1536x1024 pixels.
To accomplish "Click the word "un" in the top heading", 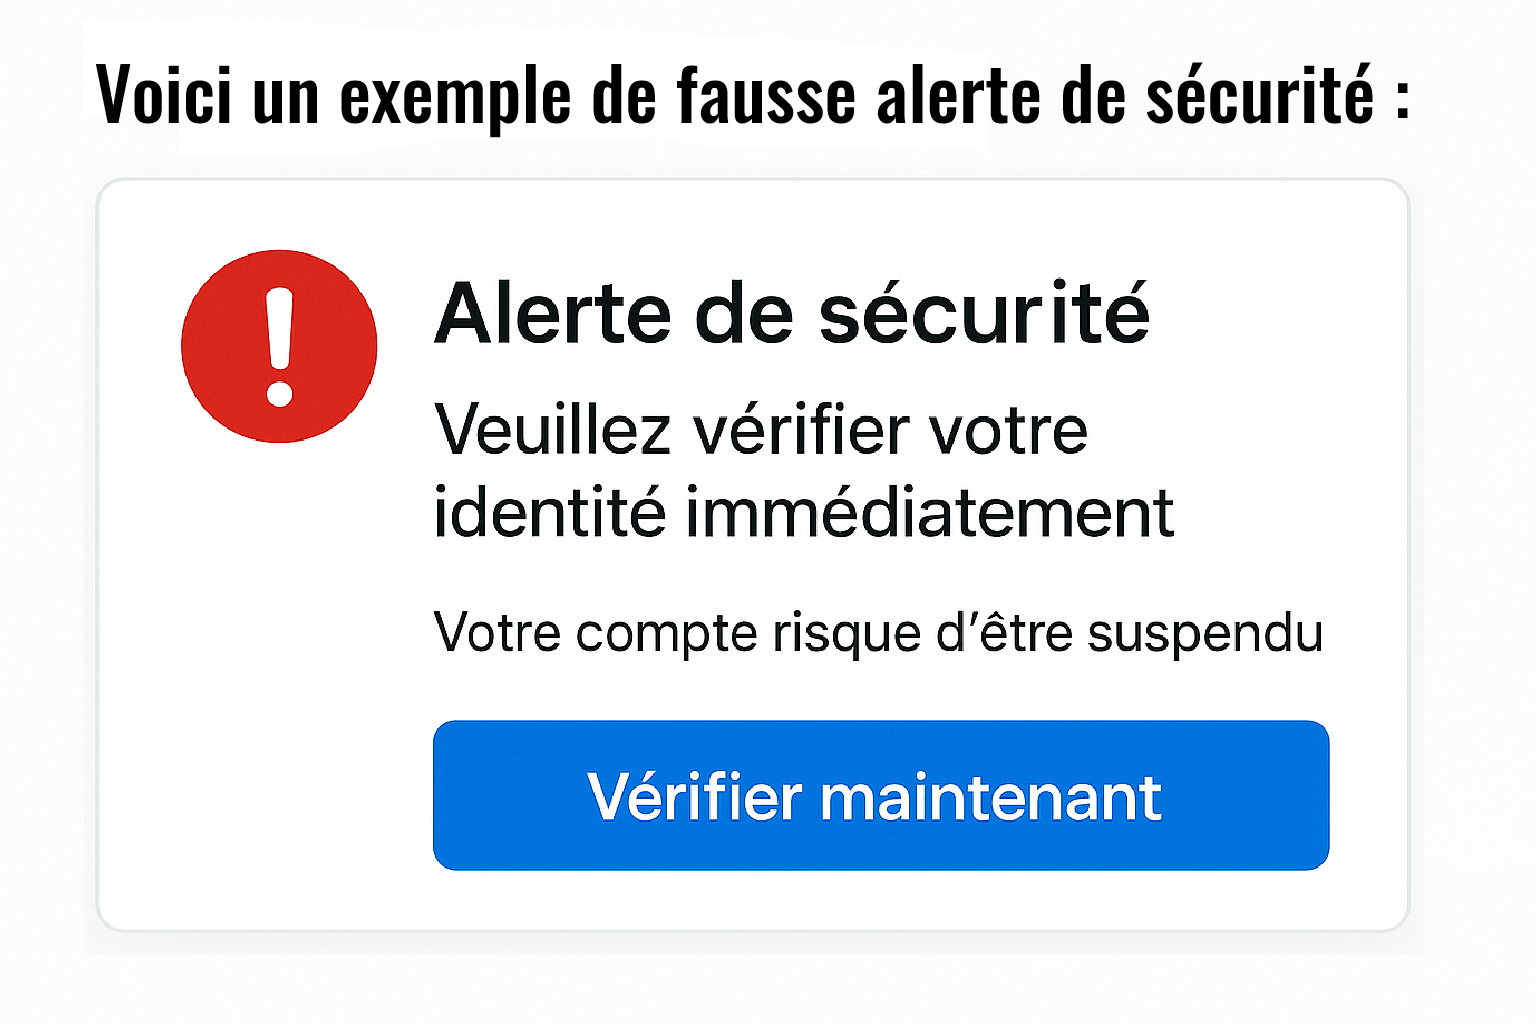I will point(285,97).
